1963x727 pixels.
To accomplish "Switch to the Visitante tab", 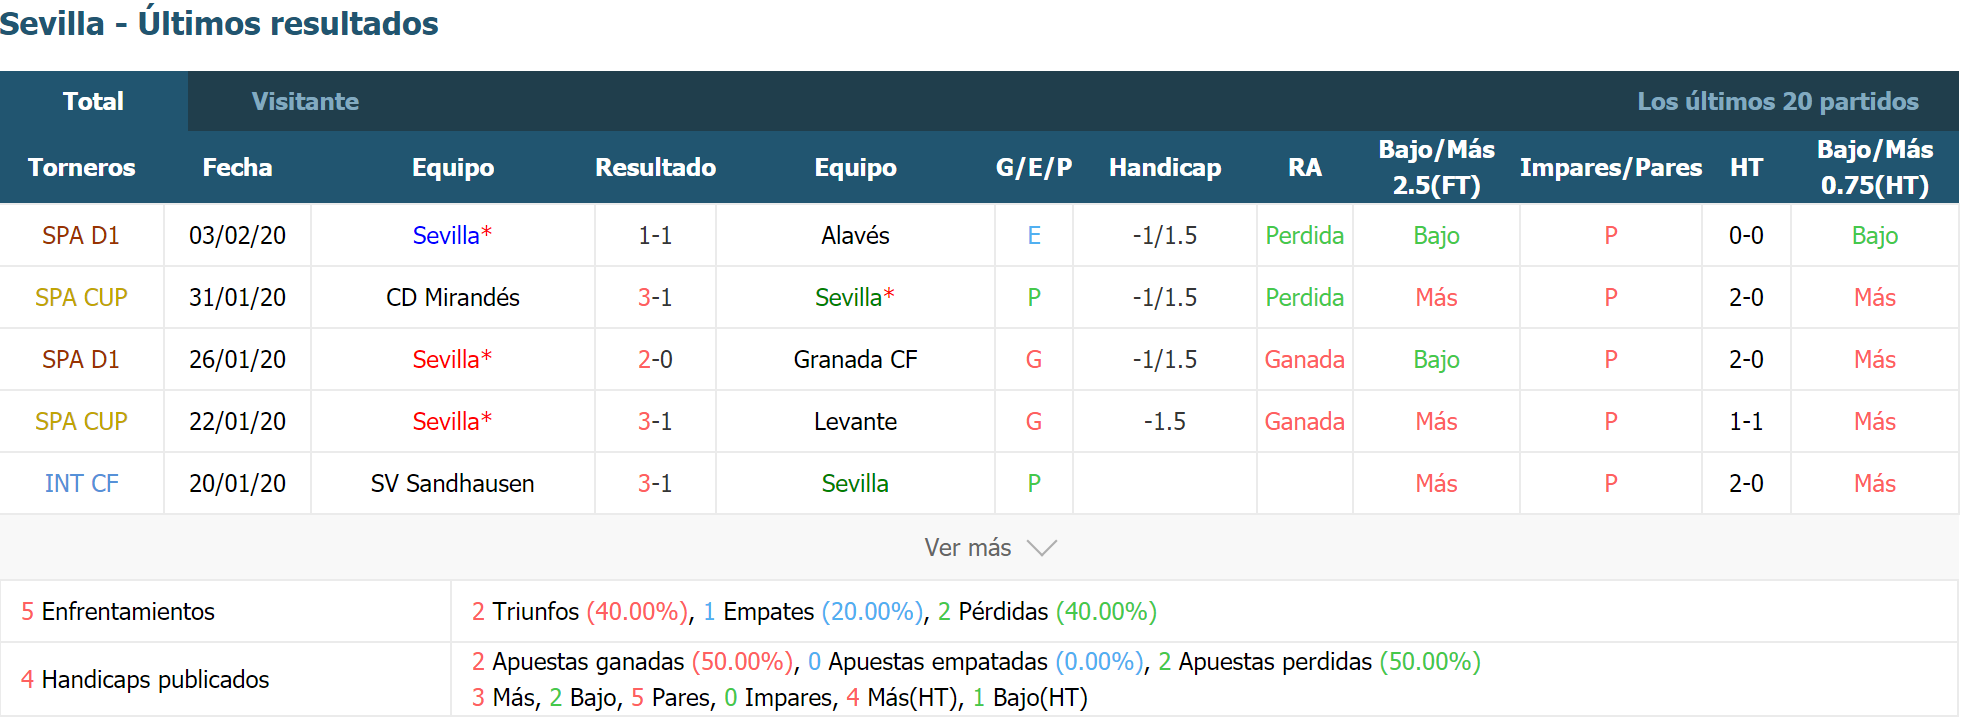I will (x=305, y=101).
